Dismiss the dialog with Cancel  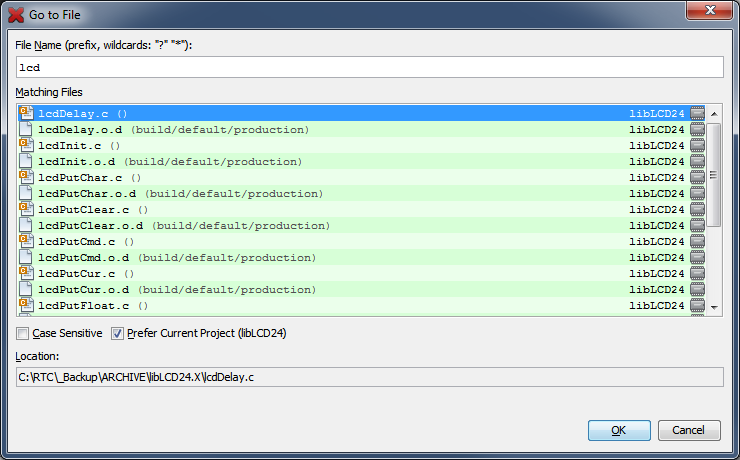[x=689, y=430]
